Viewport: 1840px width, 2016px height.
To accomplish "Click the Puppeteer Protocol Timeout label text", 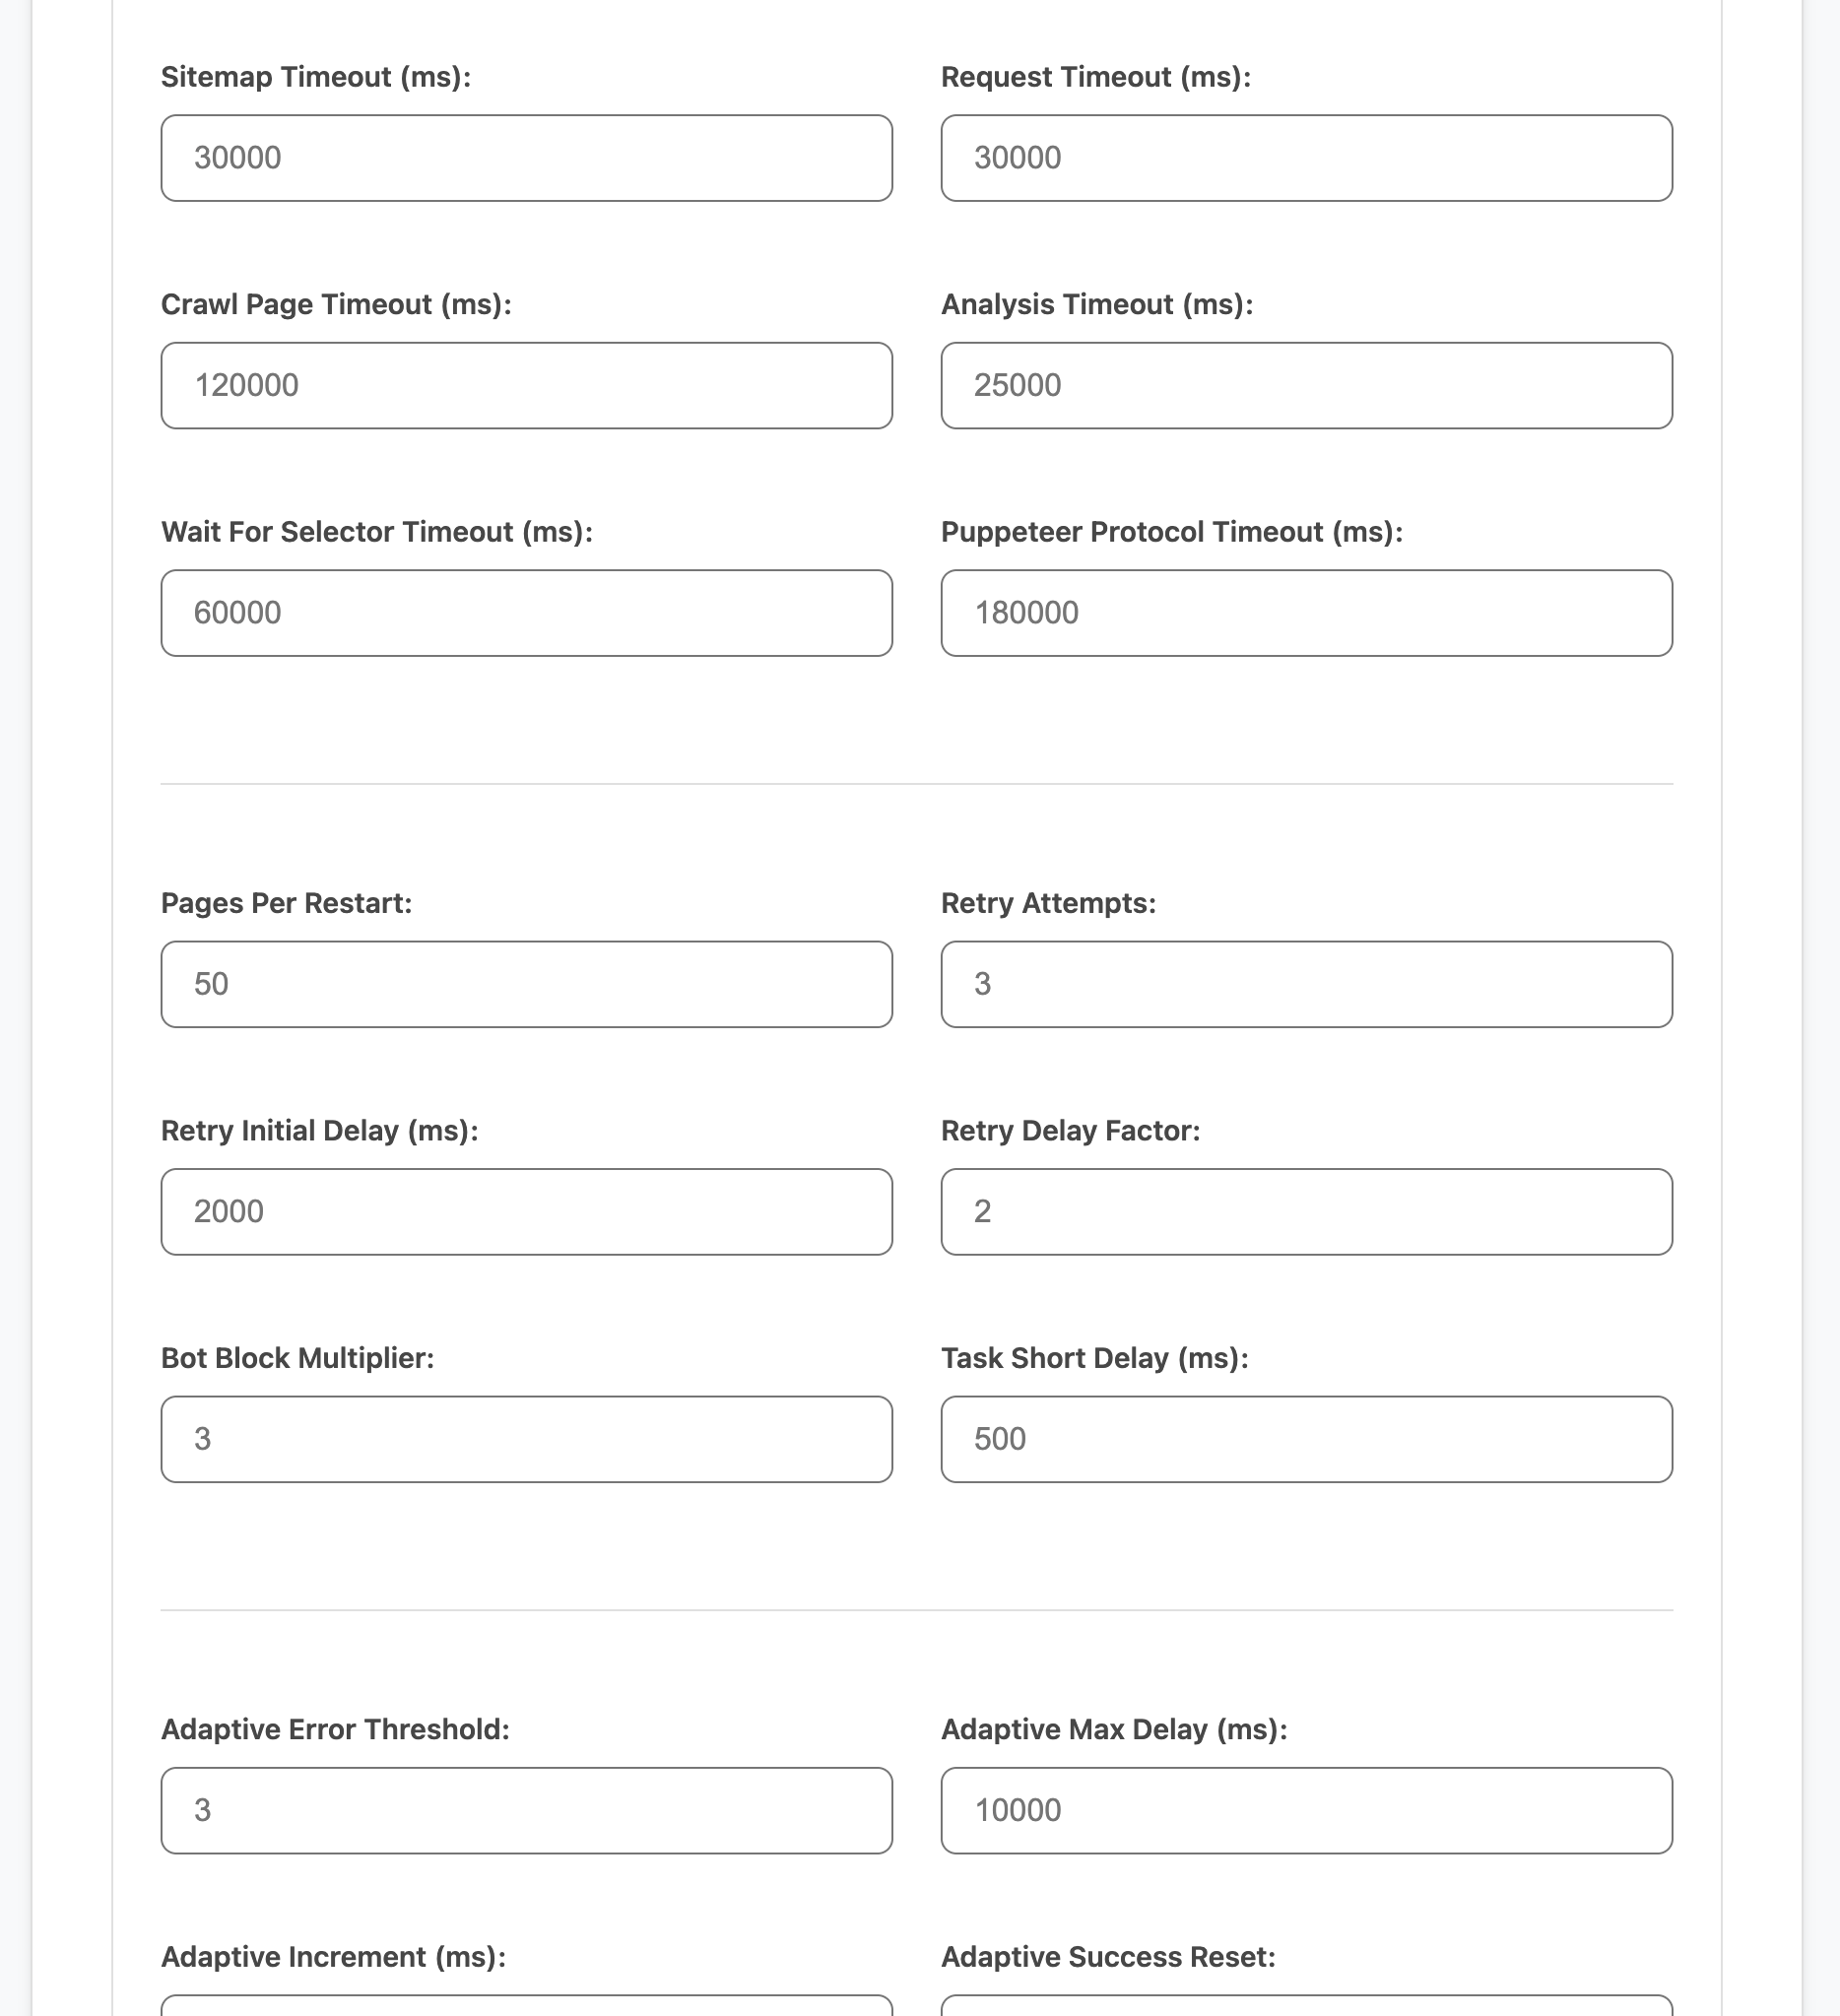I will (x=1171, y=532).
